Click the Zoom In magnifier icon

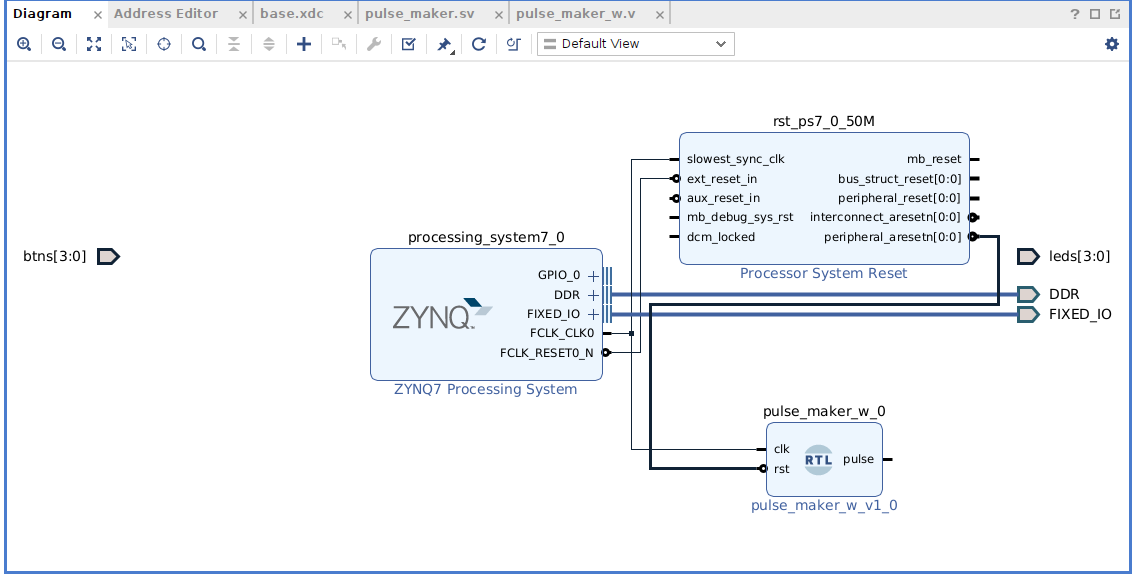[24, 44]
